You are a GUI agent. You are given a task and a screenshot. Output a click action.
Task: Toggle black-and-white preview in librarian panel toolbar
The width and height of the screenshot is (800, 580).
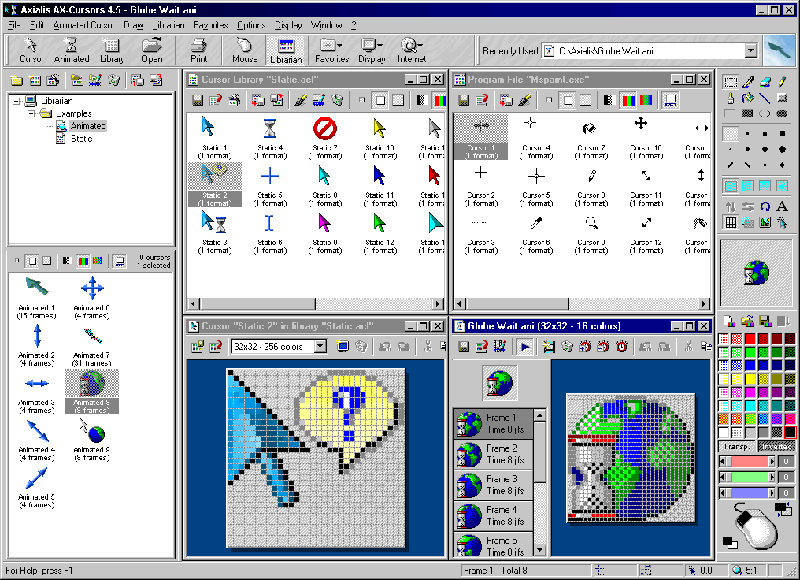[66, 261]
